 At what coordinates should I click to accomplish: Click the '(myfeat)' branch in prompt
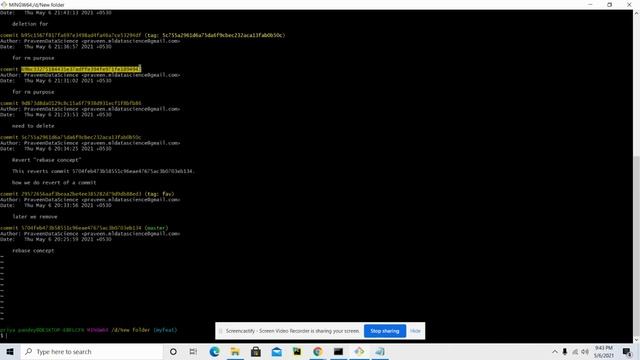[x=165, y=330]
